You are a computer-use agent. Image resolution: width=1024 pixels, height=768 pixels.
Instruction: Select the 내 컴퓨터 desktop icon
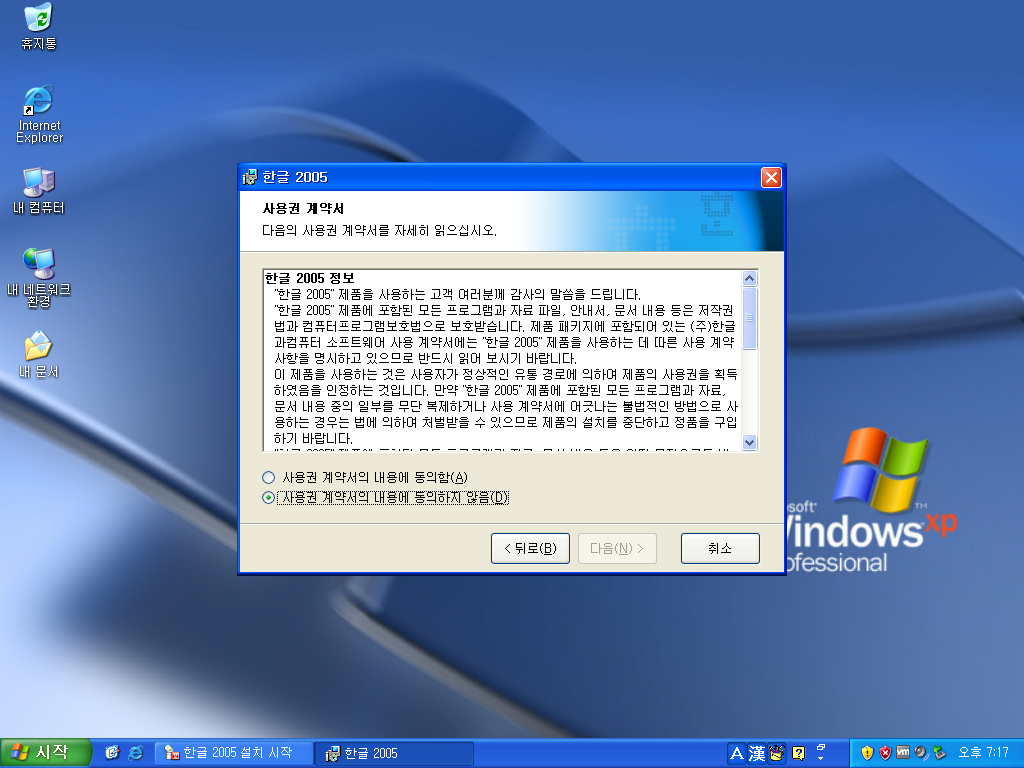[x=39, y=191]
